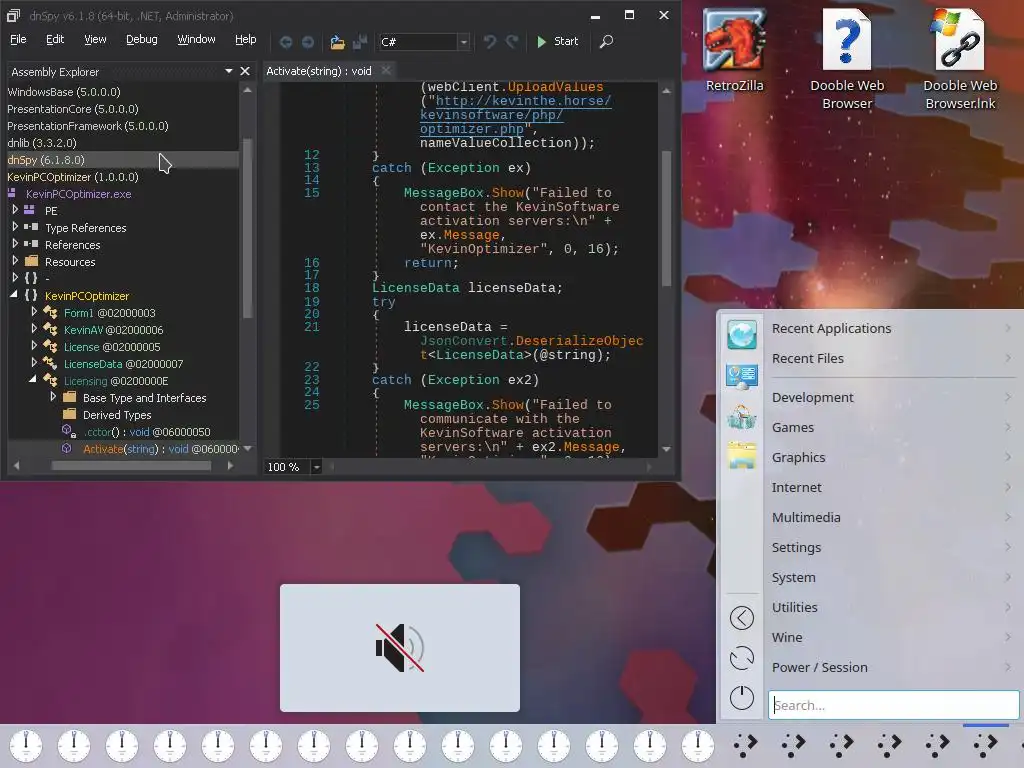The width and height of the screenshot is (1024, 768).
Task: Select KevinPCOptimizer (1.0.0.0) assembly
Action: pos(72,177)
